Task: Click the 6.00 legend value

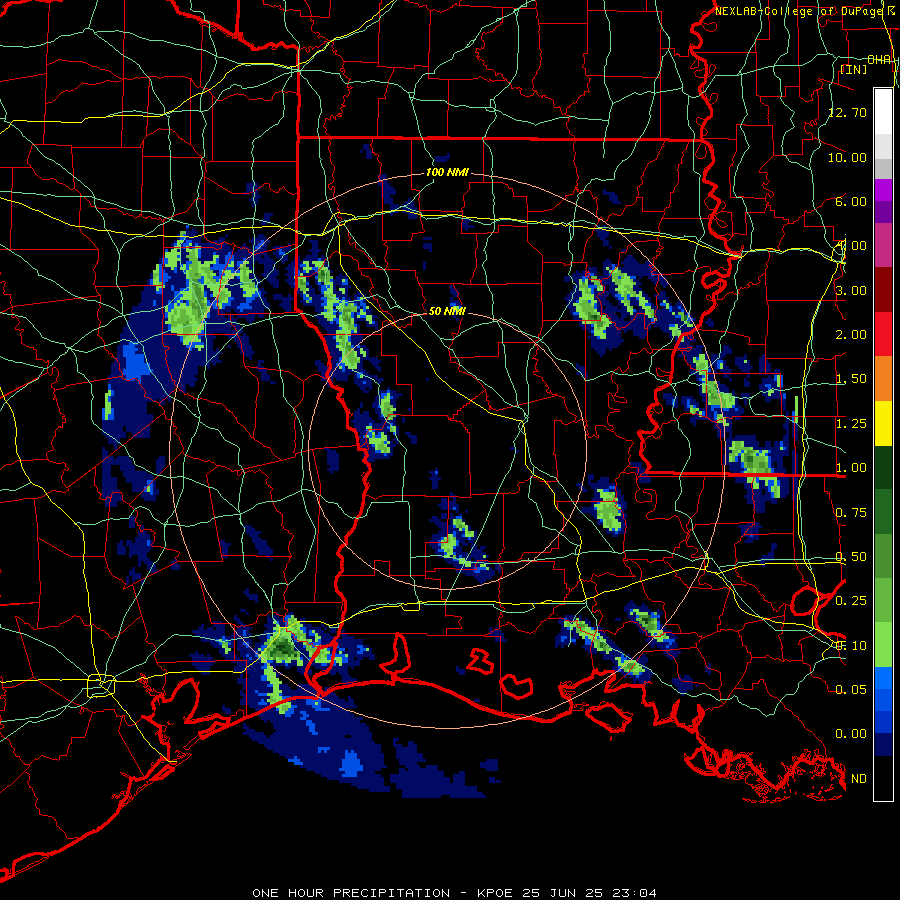Action: tap(851, 201)
